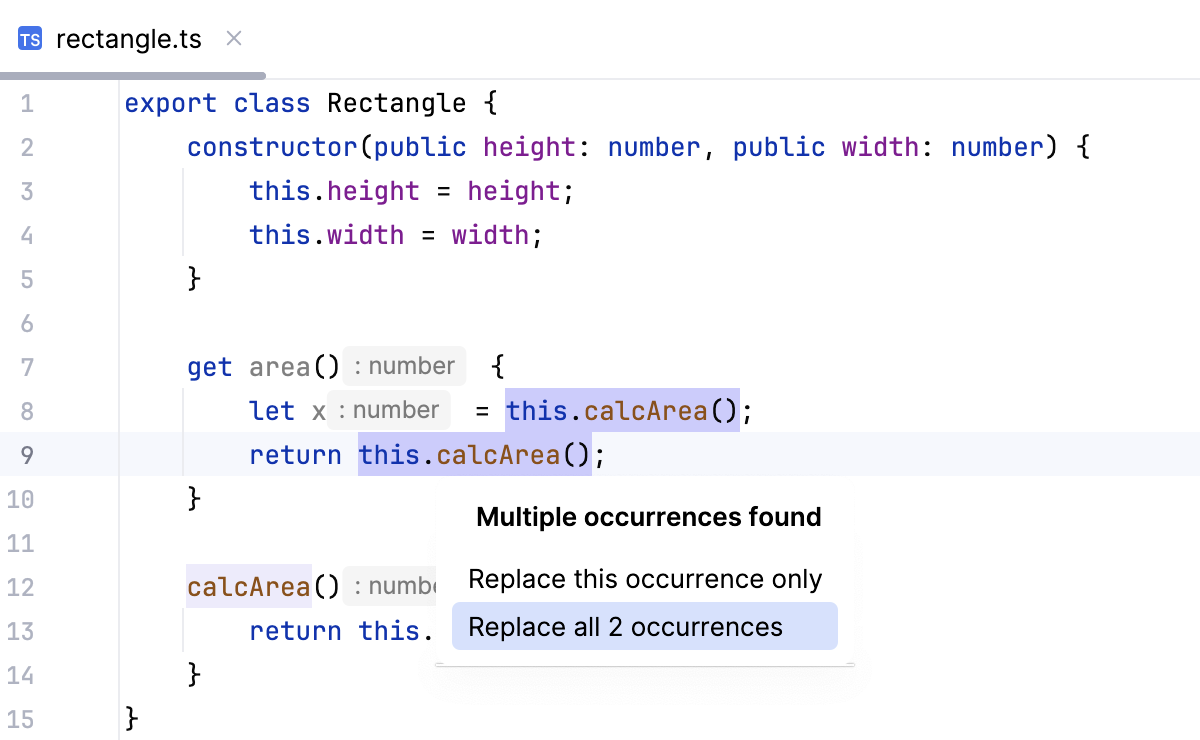Choose Replace all 2 occurrences
Image resolution: width=1200 pixels, height=740 pixels.
pos(644,626)
